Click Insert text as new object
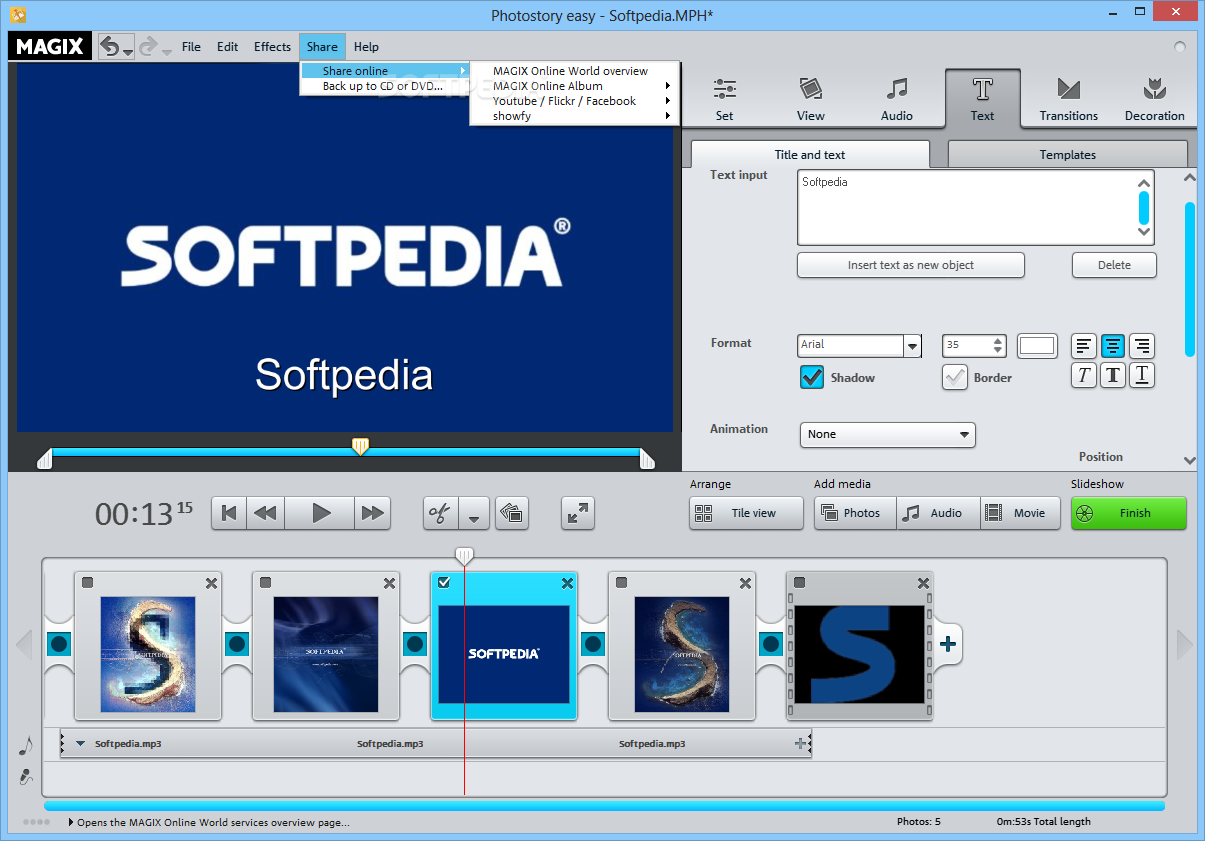Screen dimensions: 1205x841 [910, 265]
